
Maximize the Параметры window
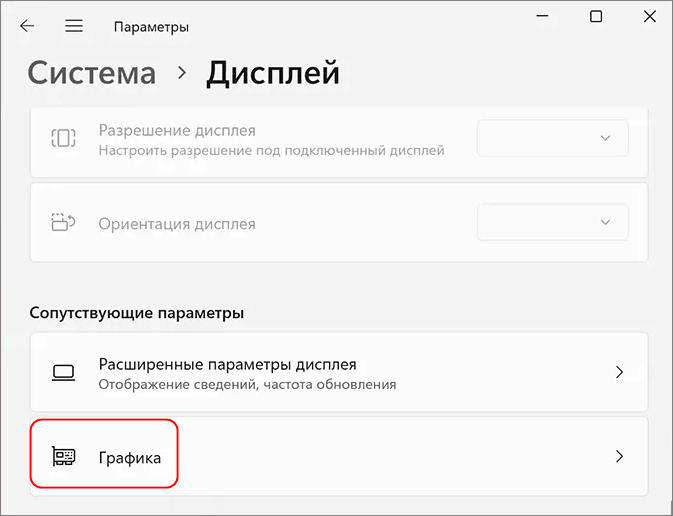tap(596, 16)
